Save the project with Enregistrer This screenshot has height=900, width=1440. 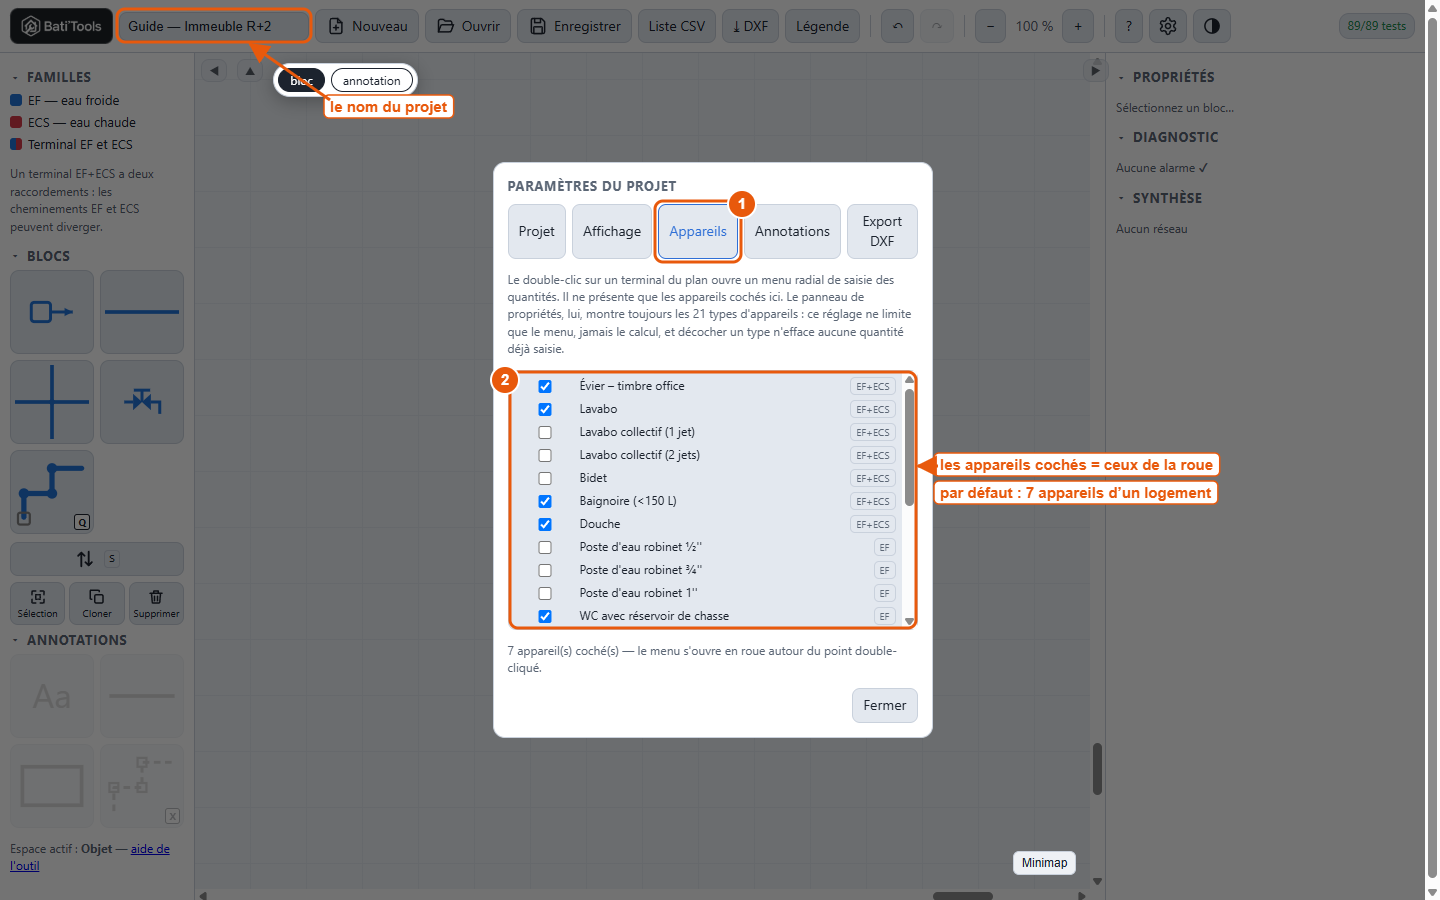[575, 26]
